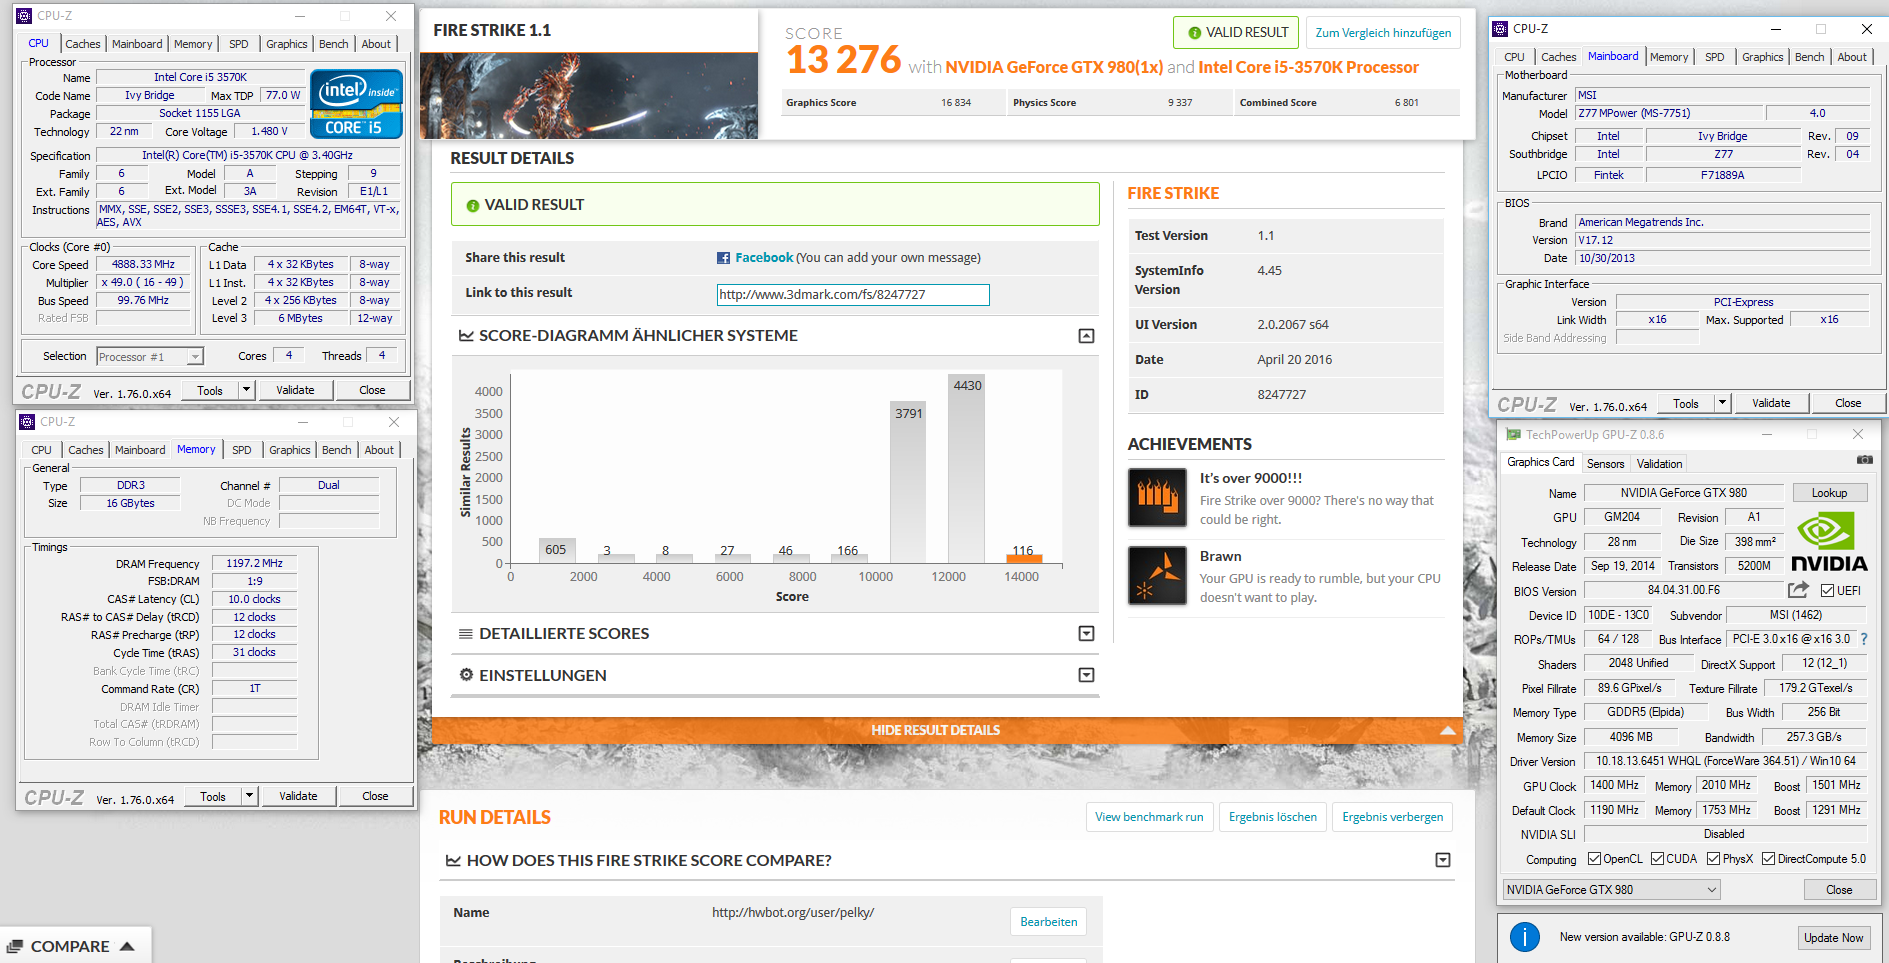The image size is (1889, 963).
Task: Click Zum Vergleich hinzufügen
Action: pos(1383,33)
